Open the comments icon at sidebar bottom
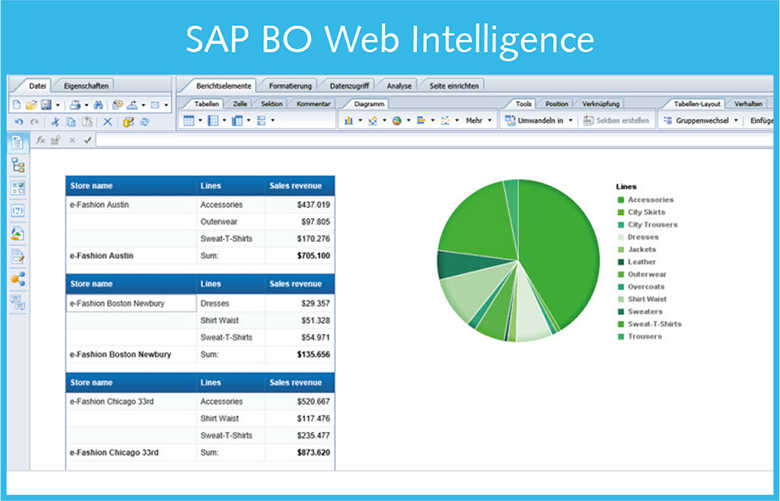 pos(17,302)
